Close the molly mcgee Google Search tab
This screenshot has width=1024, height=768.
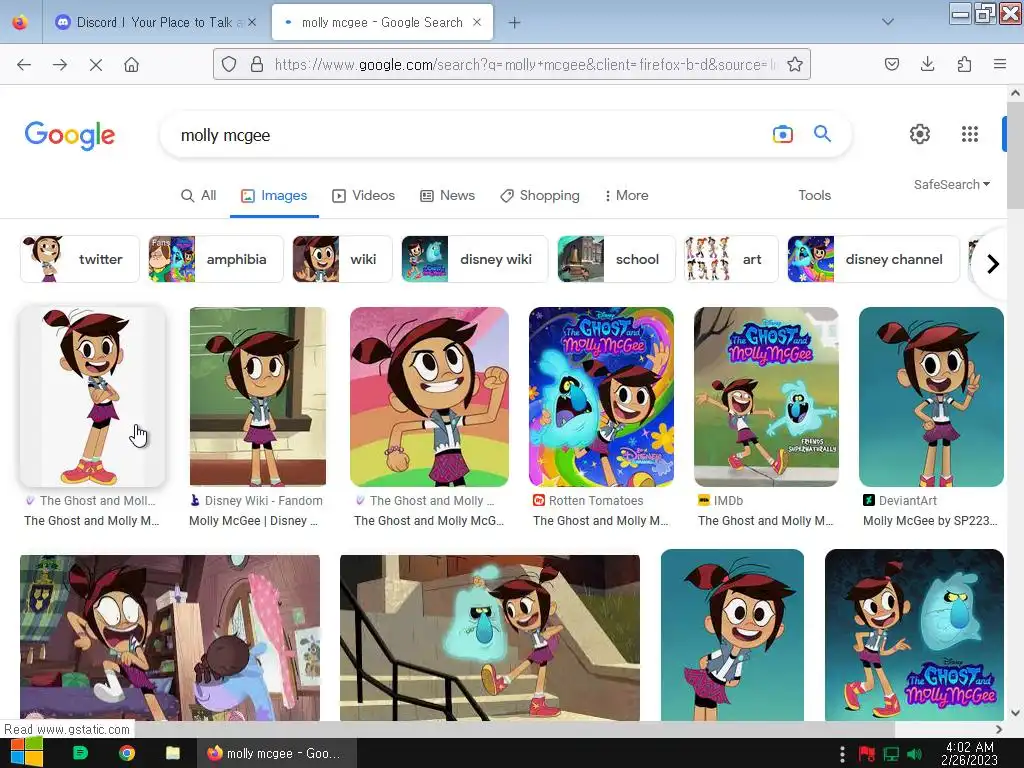(x=477, y=22)
